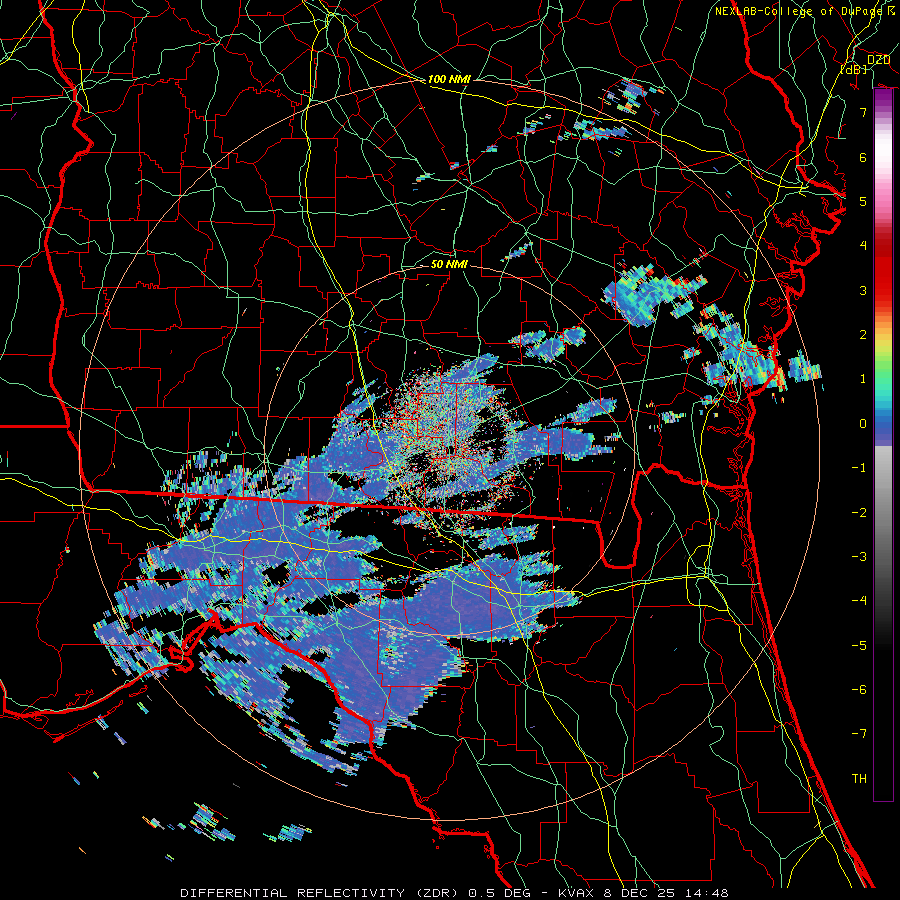
Task: Click the scale value 4
Action: pyautogui.click(x=863, y=246)
